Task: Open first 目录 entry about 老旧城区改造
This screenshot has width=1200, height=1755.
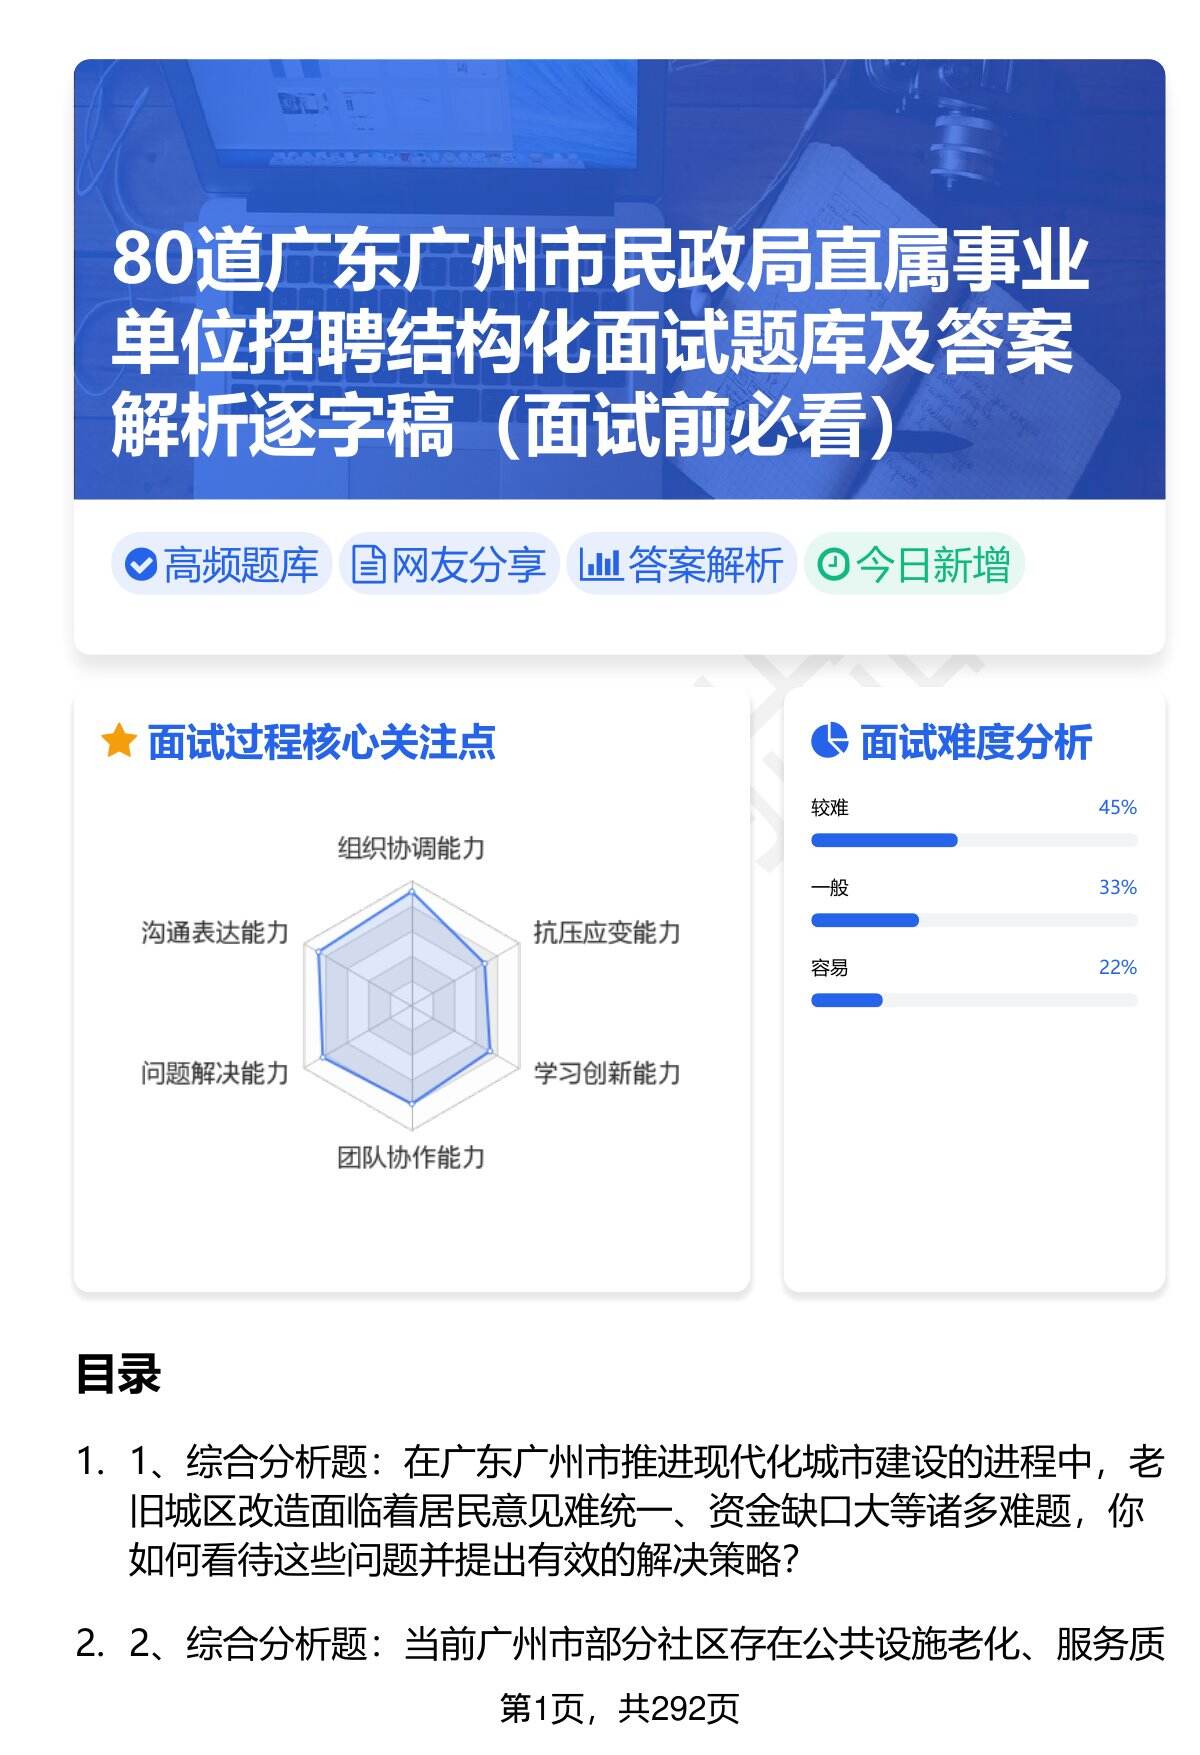Action: (x=645, y=1510)
